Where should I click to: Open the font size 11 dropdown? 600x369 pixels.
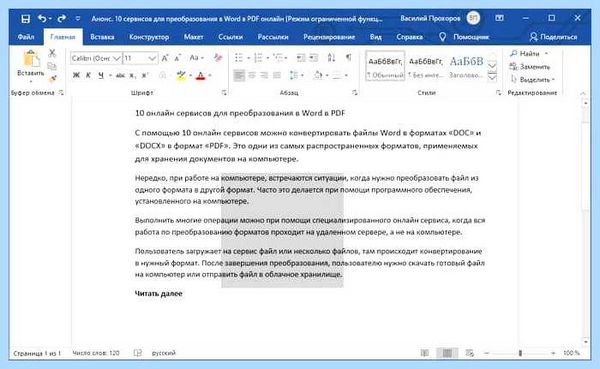[x=152, y=58]
